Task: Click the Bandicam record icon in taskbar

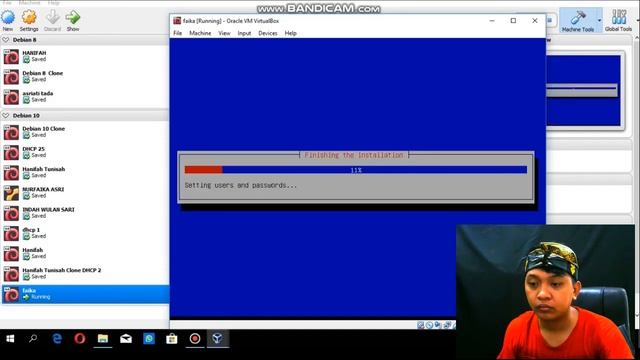Action: pyautogui.click(x=195, y=338)
